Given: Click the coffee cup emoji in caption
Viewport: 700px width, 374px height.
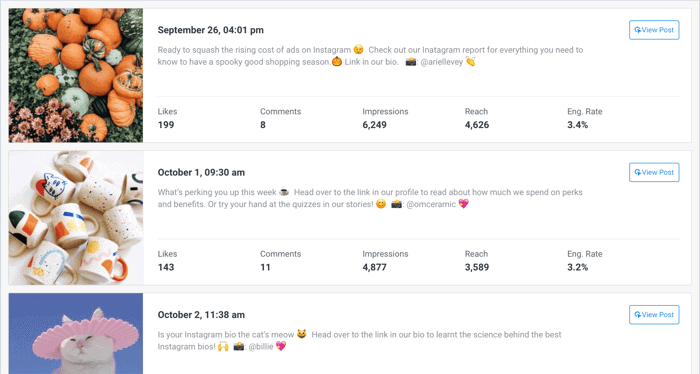Looking at the screenshot, I should pos(284,192).
